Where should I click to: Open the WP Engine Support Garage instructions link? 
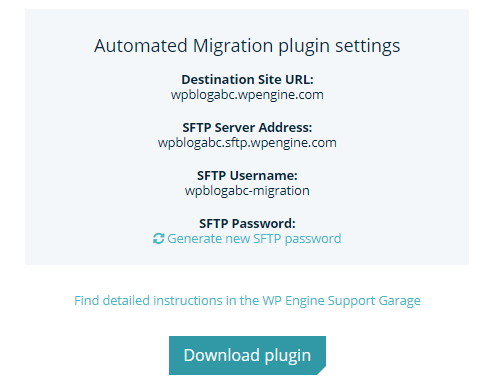tap(247, 301)
